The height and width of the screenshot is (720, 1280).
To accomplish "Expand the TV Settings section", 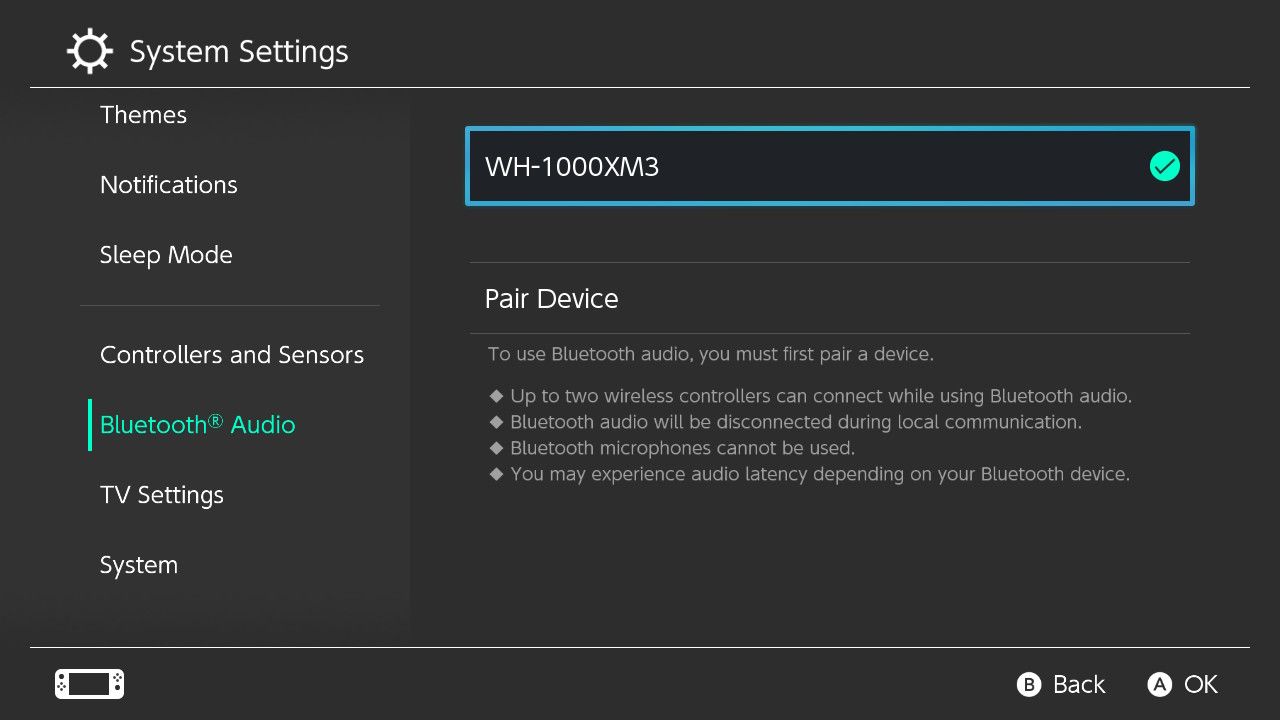I will 161,494.
